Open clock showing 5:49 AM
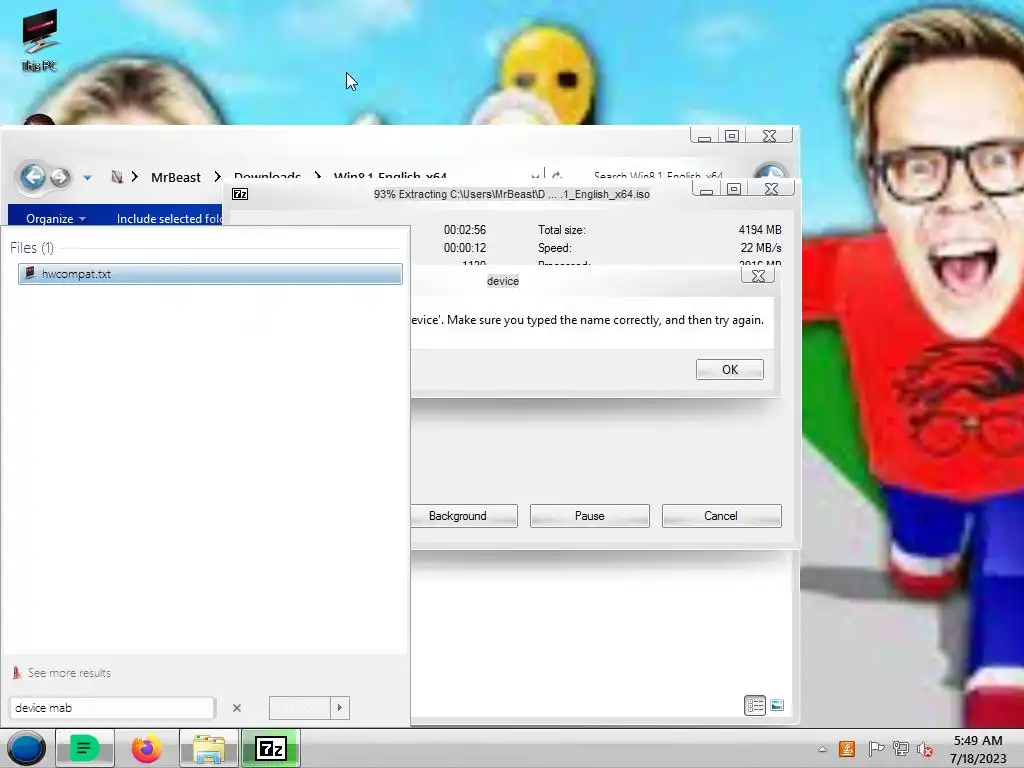1024x768 pixels. (978, 749)
